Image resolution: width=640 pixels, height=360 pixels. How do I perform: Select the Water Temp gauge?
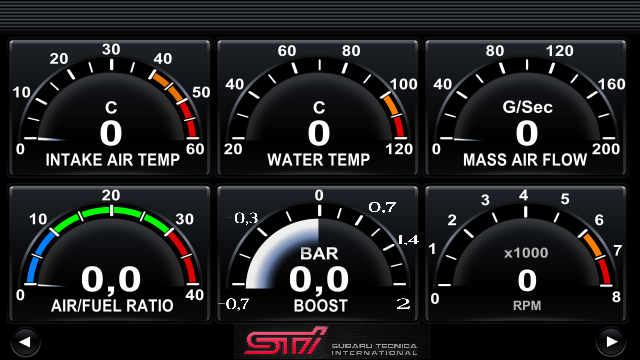318,108
